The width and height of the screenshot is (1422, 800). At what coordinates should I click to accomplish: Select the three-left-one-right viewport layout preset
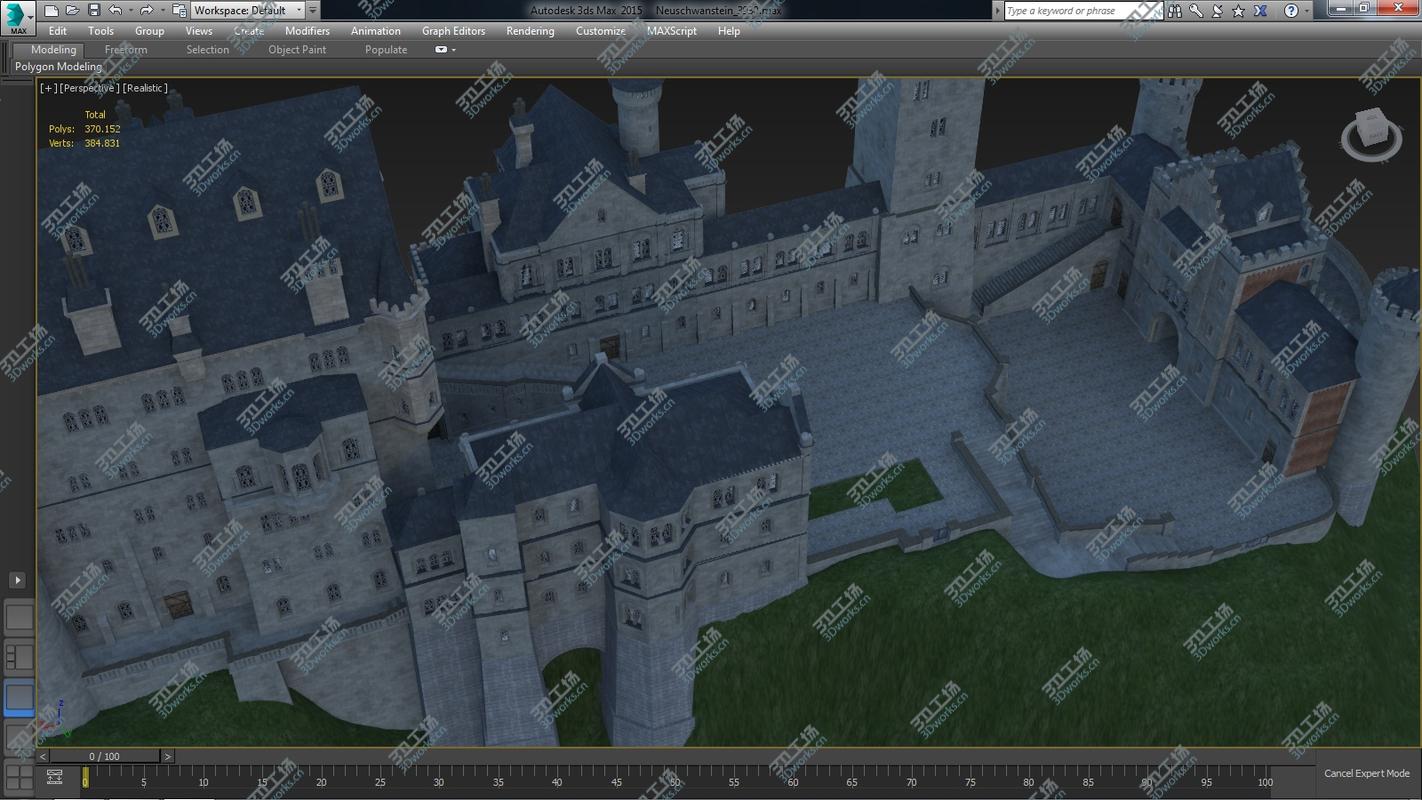[19, 657]
